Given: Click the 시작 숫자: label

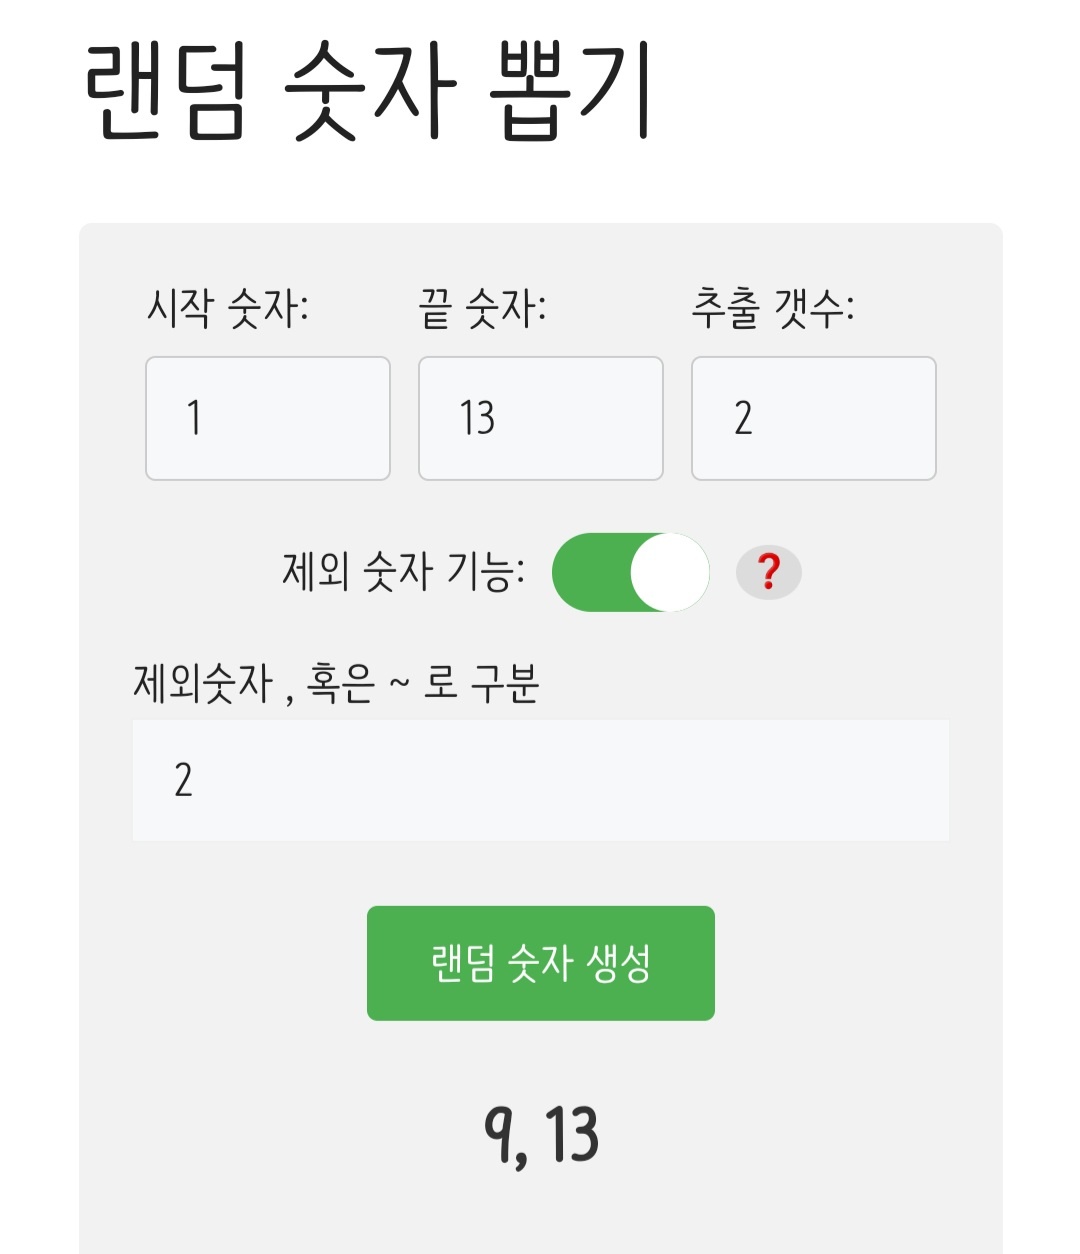Looking at the screenshot, I should 228,308.
